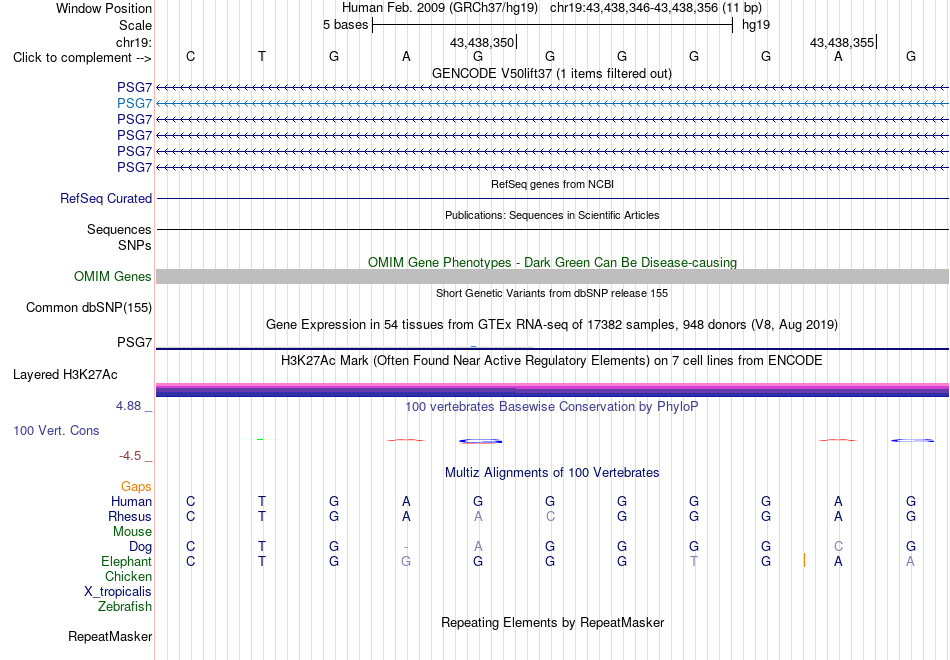Select the light-blue PSG7 transcript label
The image size is (950, 660).
135,104
